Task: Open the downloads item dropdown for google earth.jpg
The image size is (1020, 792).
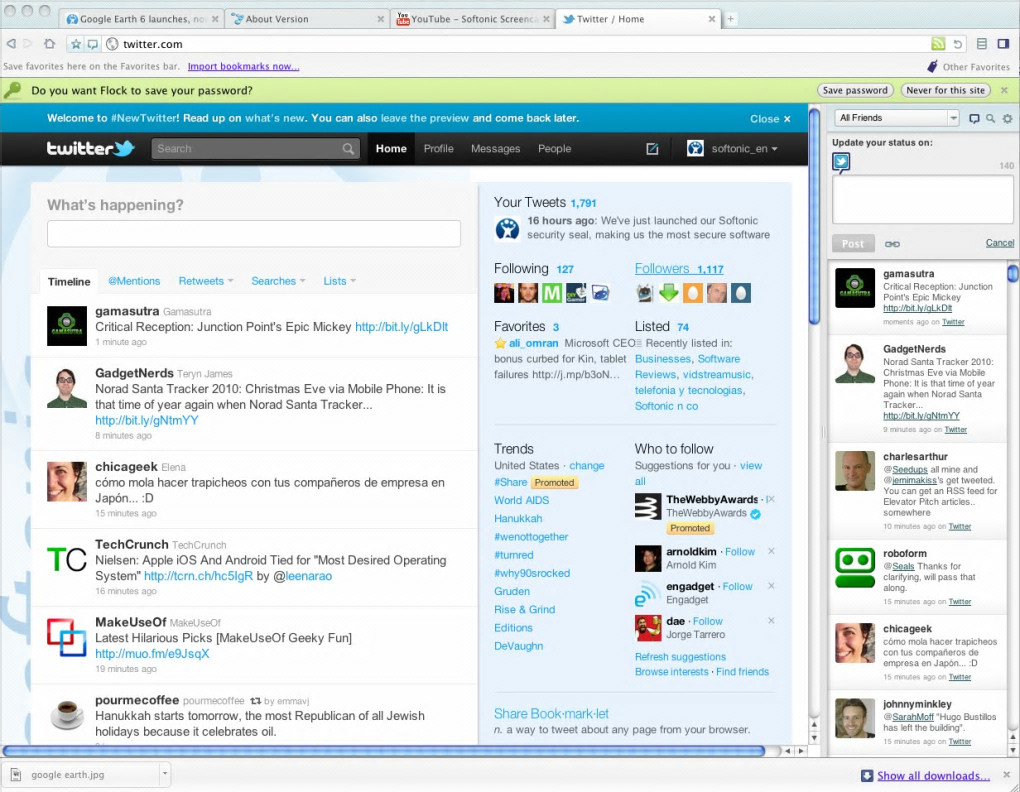Action: (x=165, y=774)
